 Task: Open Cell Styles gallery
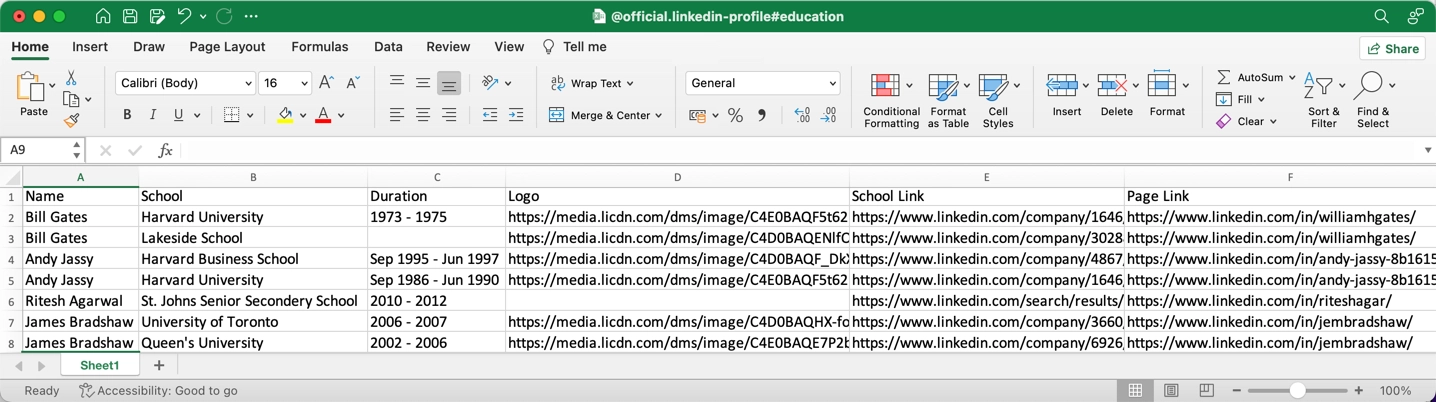(997, 100)
